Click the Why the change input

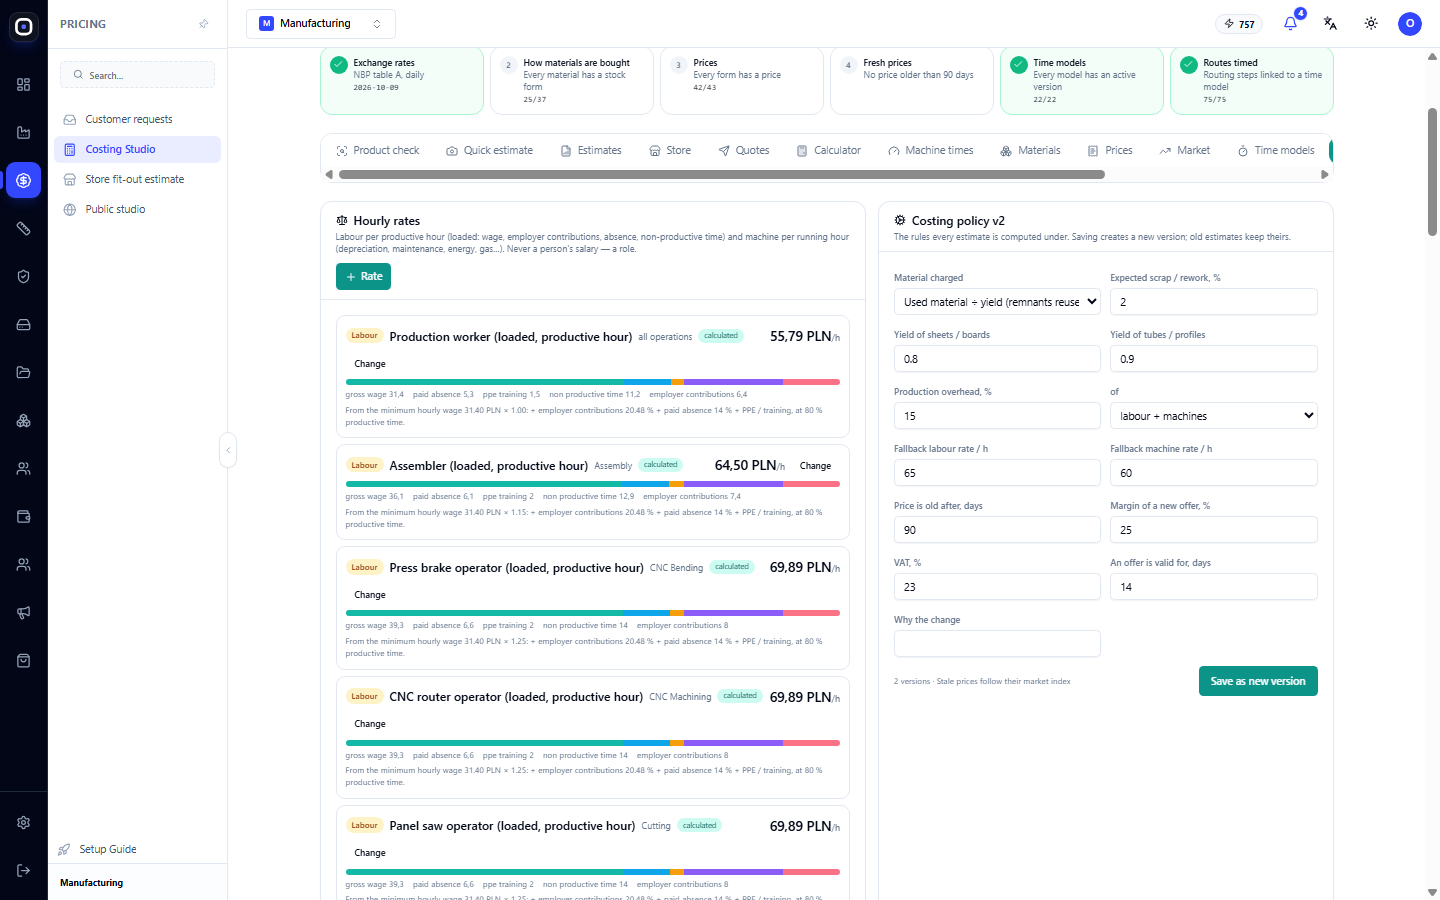click(x=997, y=644)
